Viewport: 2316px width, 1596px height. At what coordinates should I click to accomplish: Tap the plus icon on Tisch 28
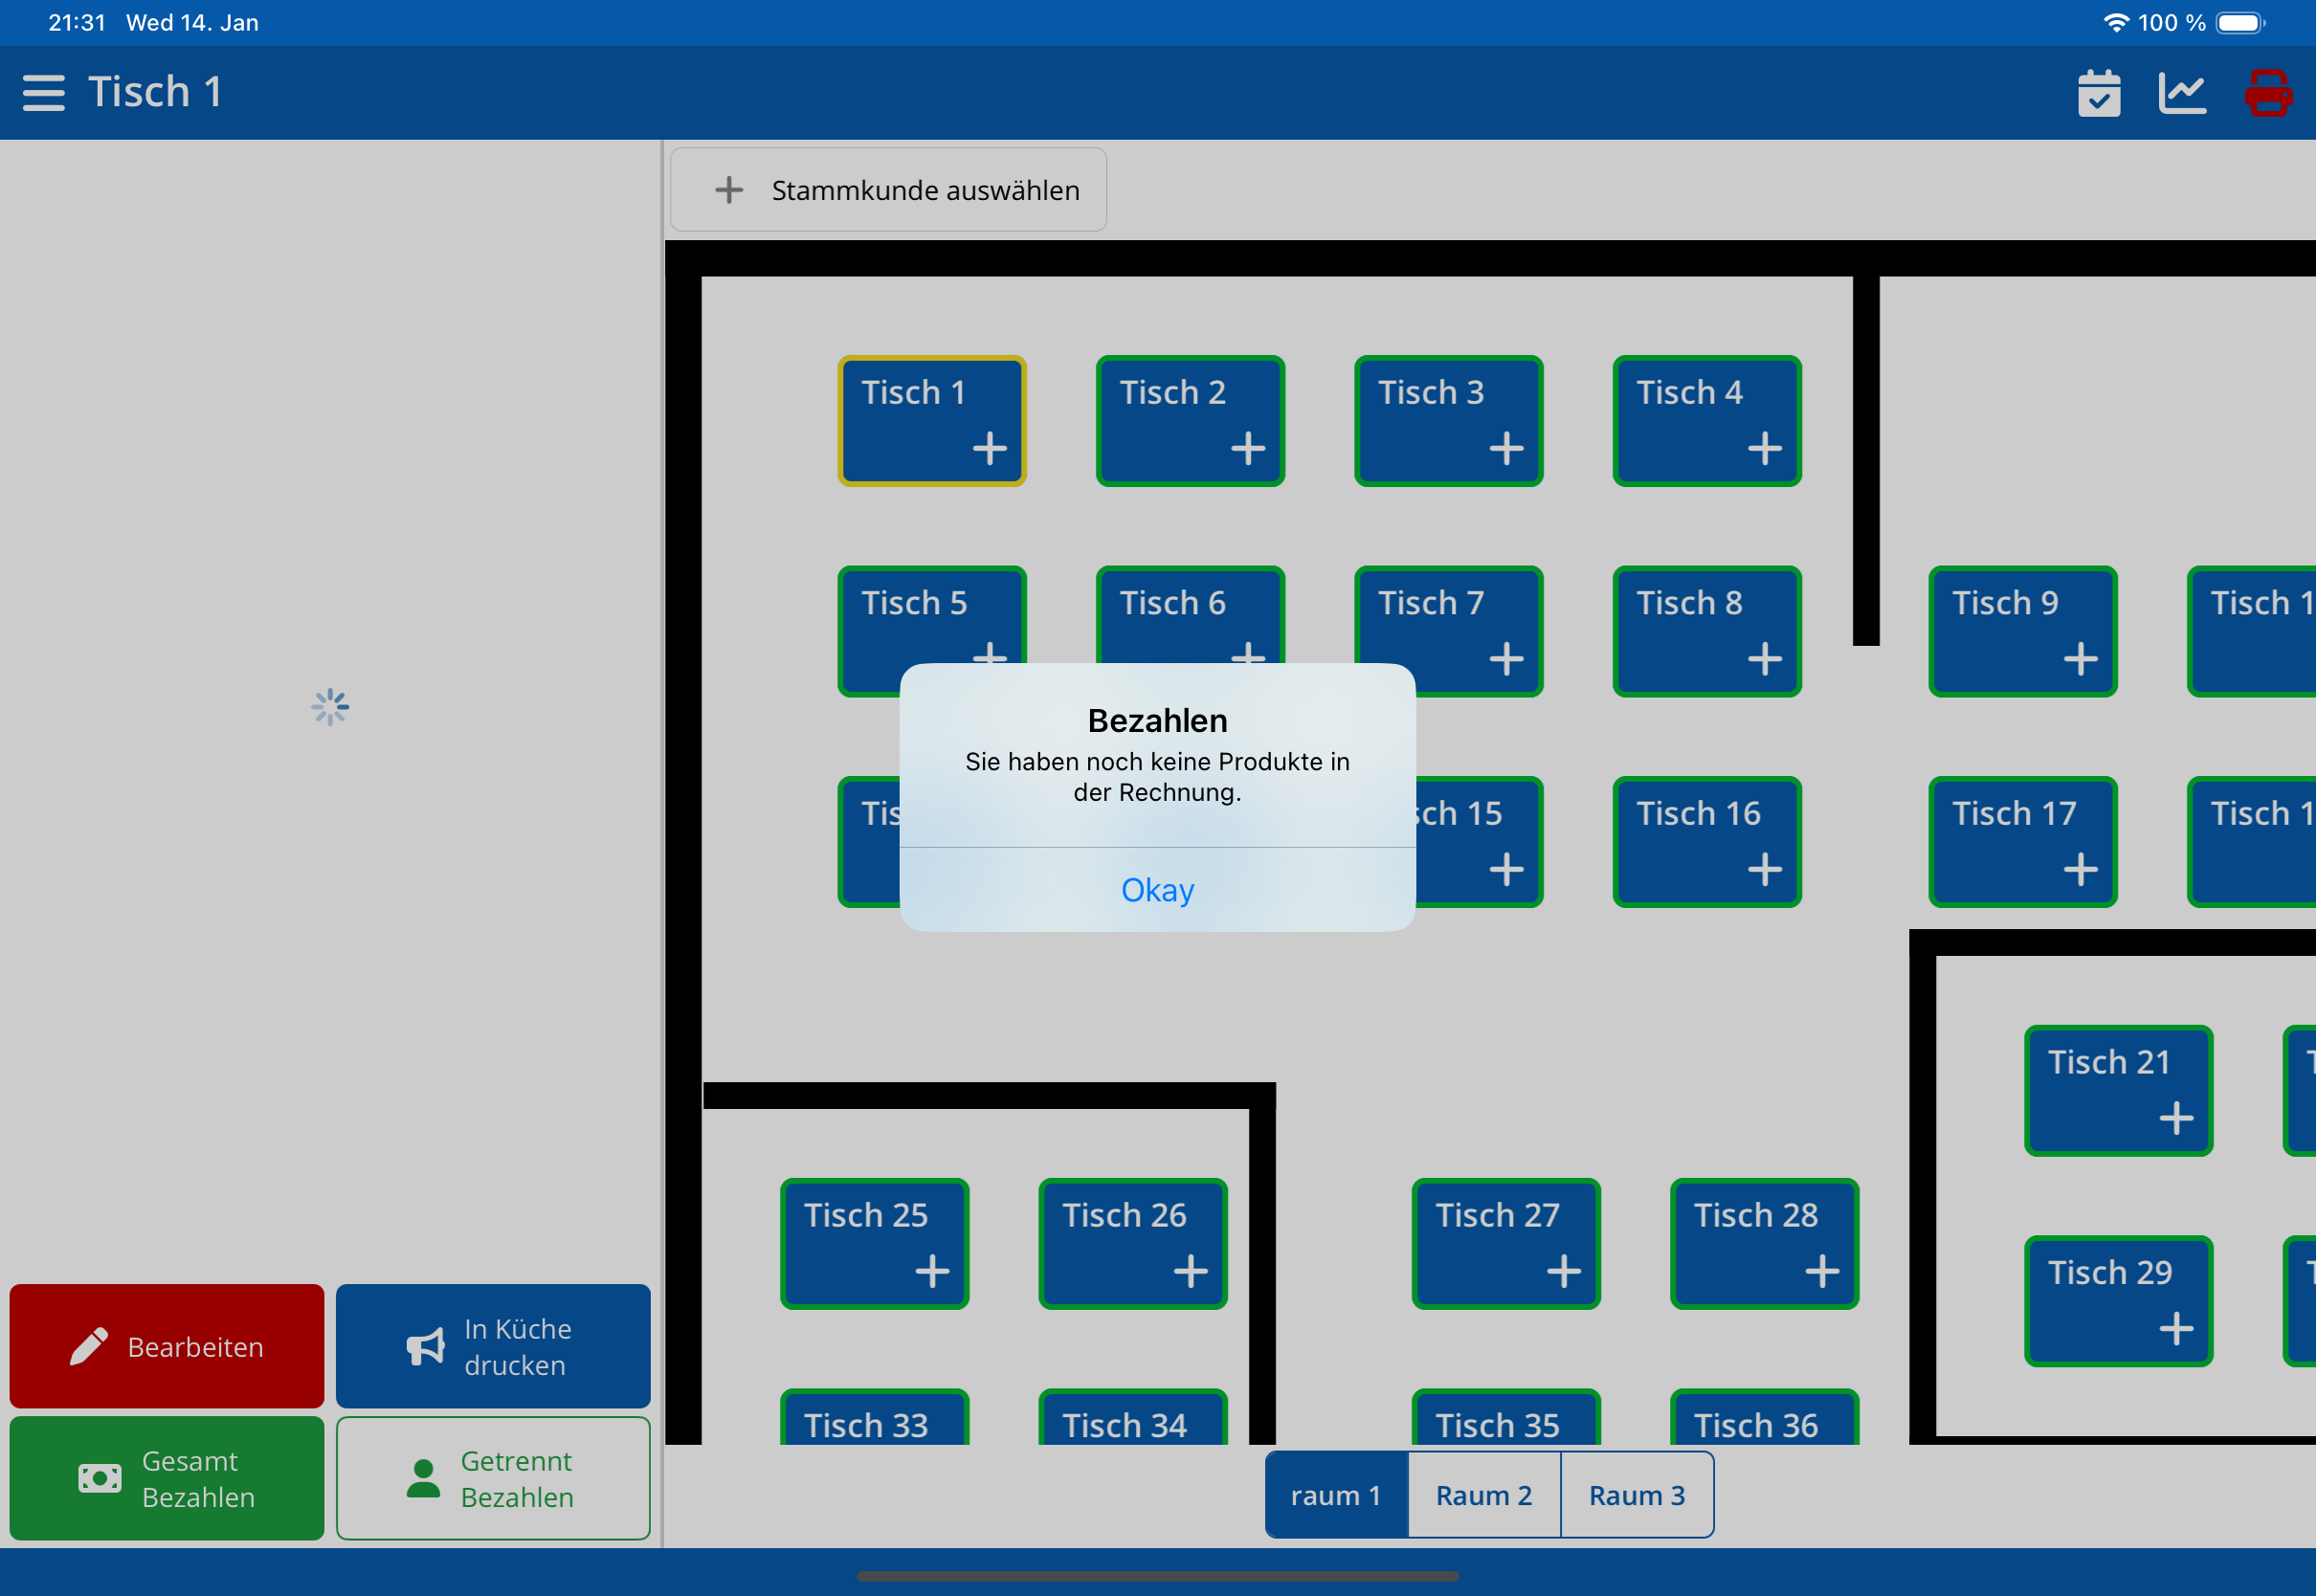pos(1822,1271)
